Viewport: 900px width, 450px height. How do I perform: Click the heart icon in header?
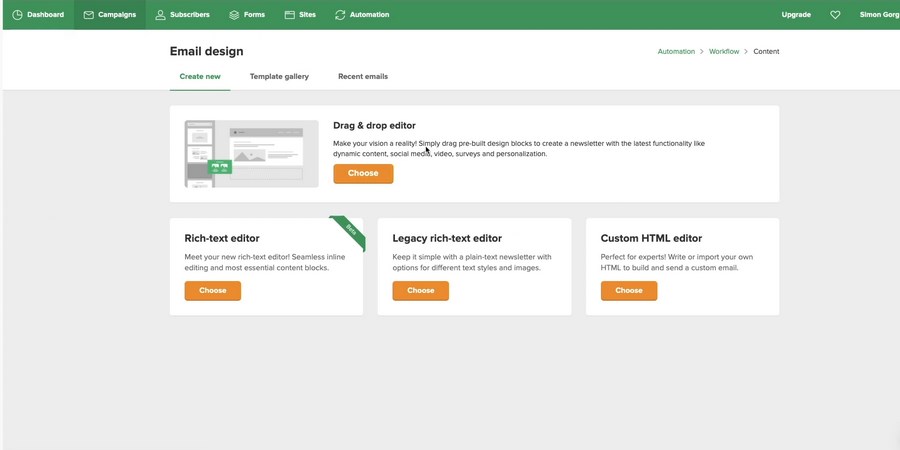click(835, 15)
